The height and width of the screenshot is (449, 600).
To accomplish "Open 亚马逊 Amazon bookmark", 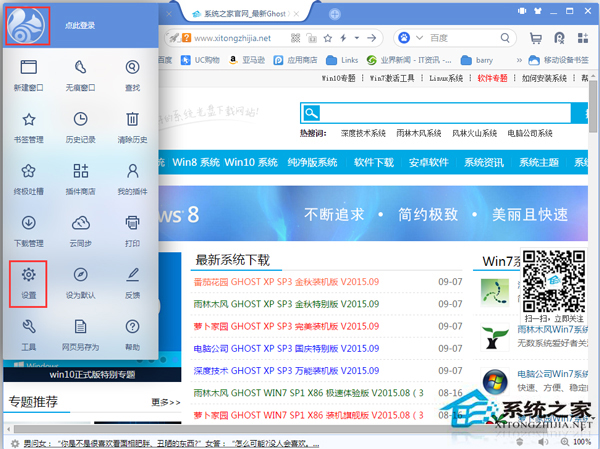I will pyautogui.click(x=246, y=60).
